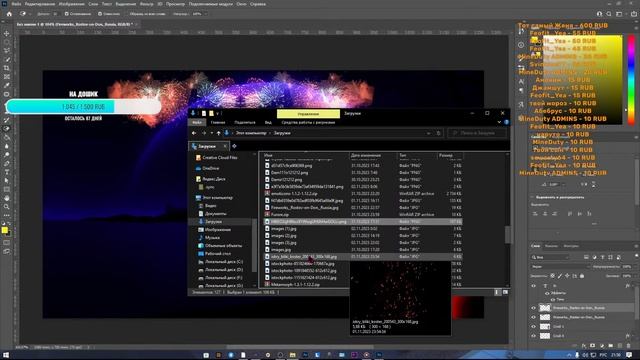Lock all layer attributes padlock
The width and height of the screenshot is (640, 360).
(582, 276)
